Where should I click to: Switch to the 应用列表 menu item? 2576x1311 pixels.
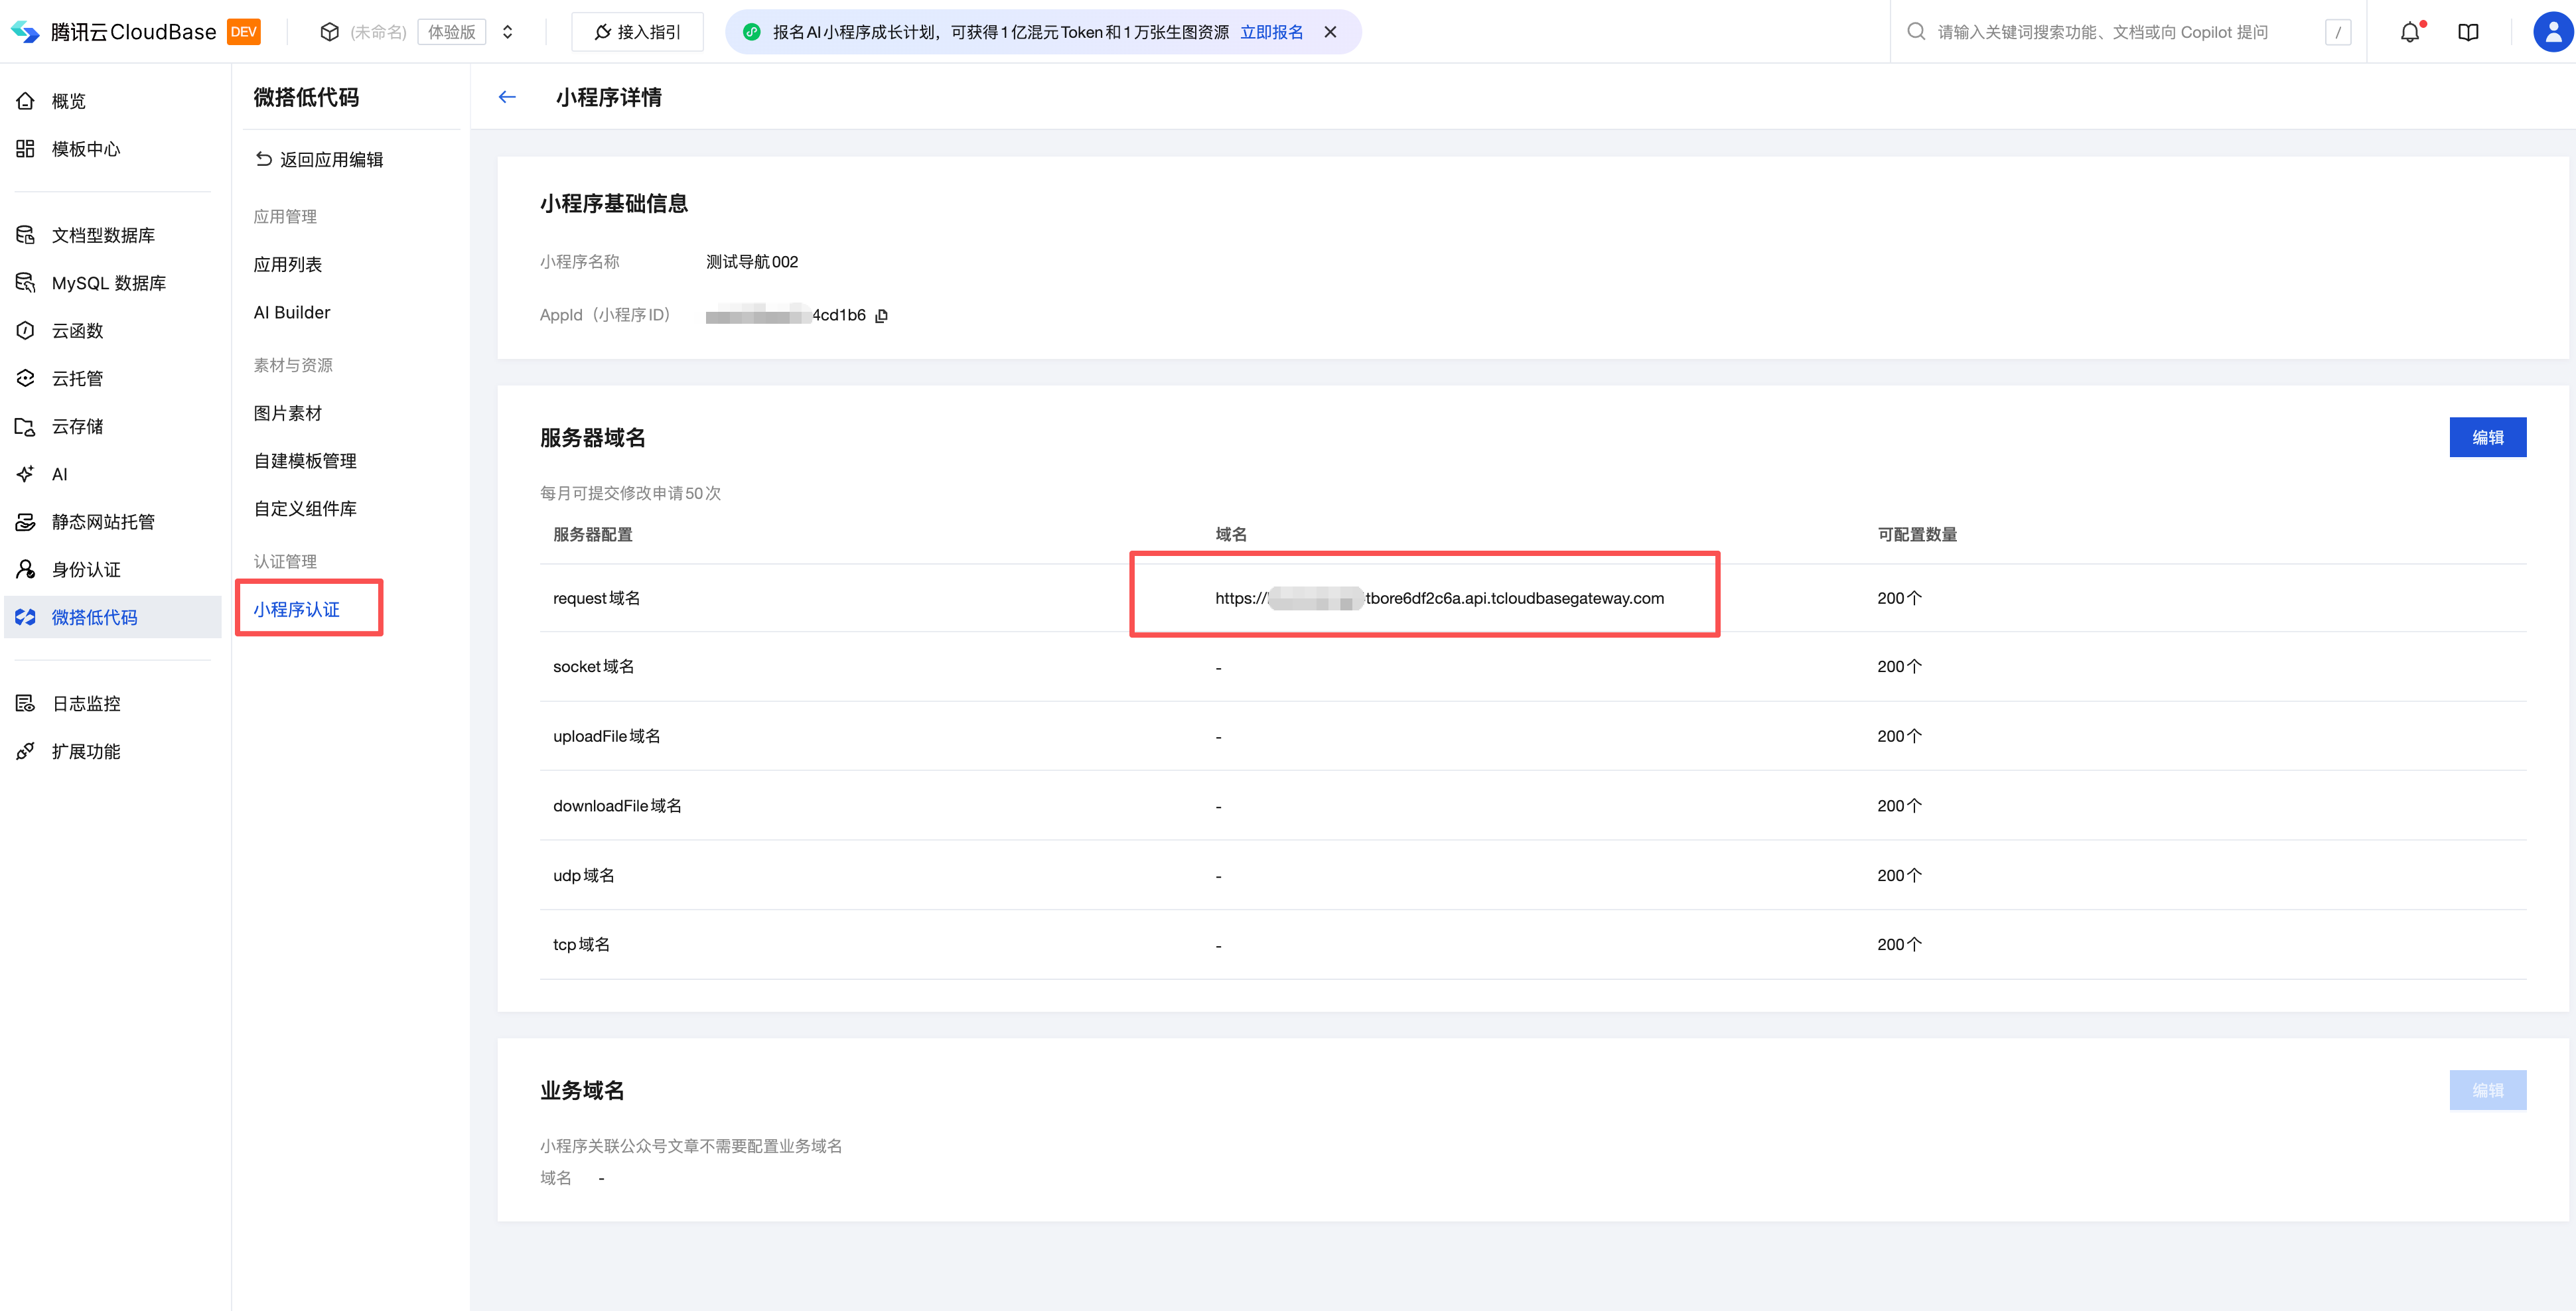coord(289,264)
